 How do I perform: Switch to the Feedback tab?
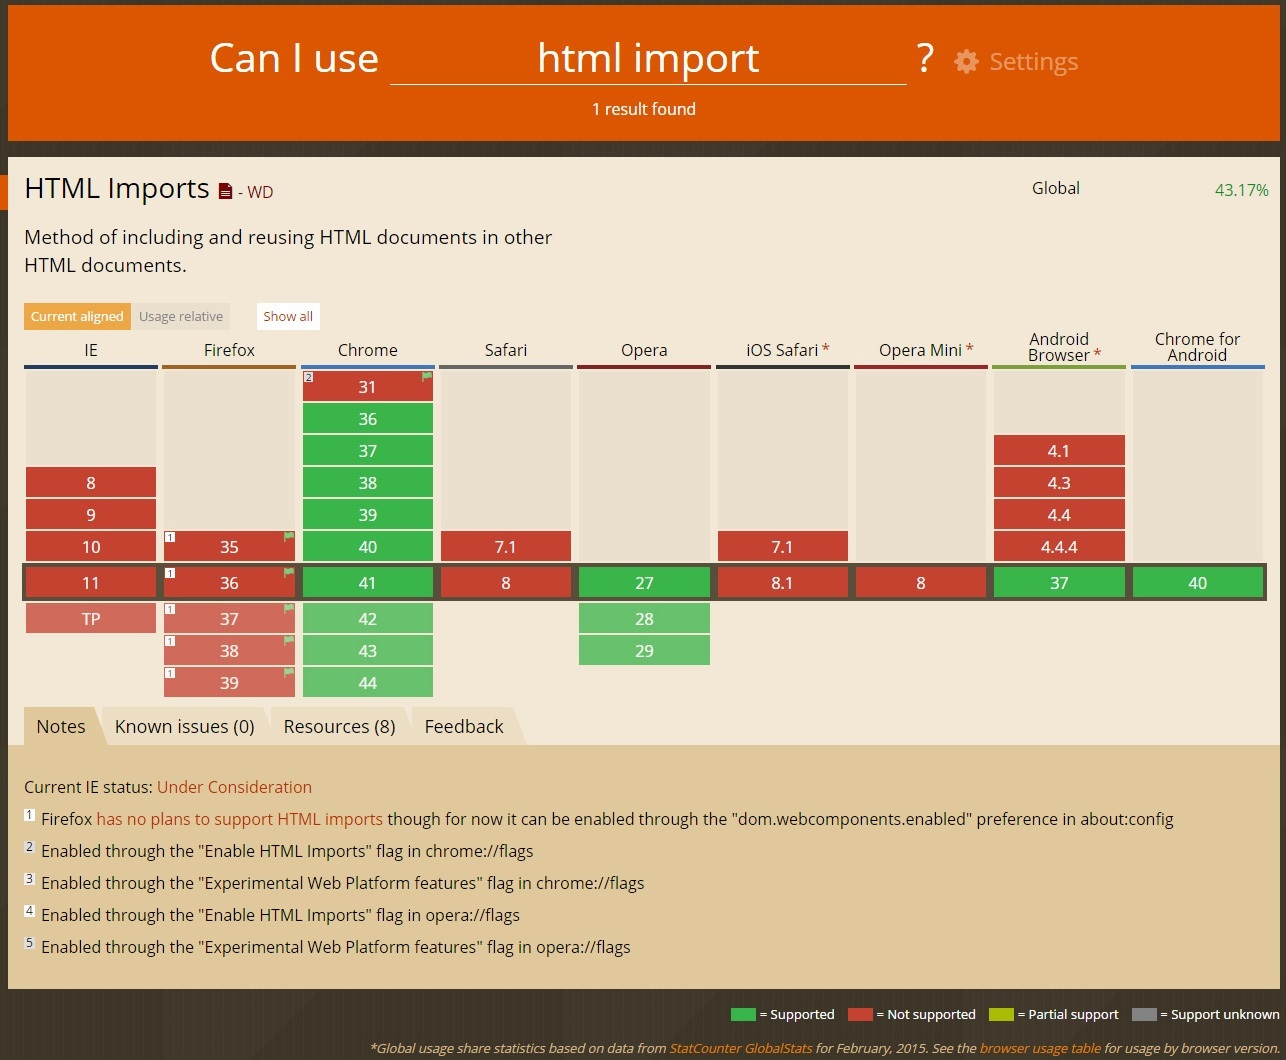click(464, 727)
